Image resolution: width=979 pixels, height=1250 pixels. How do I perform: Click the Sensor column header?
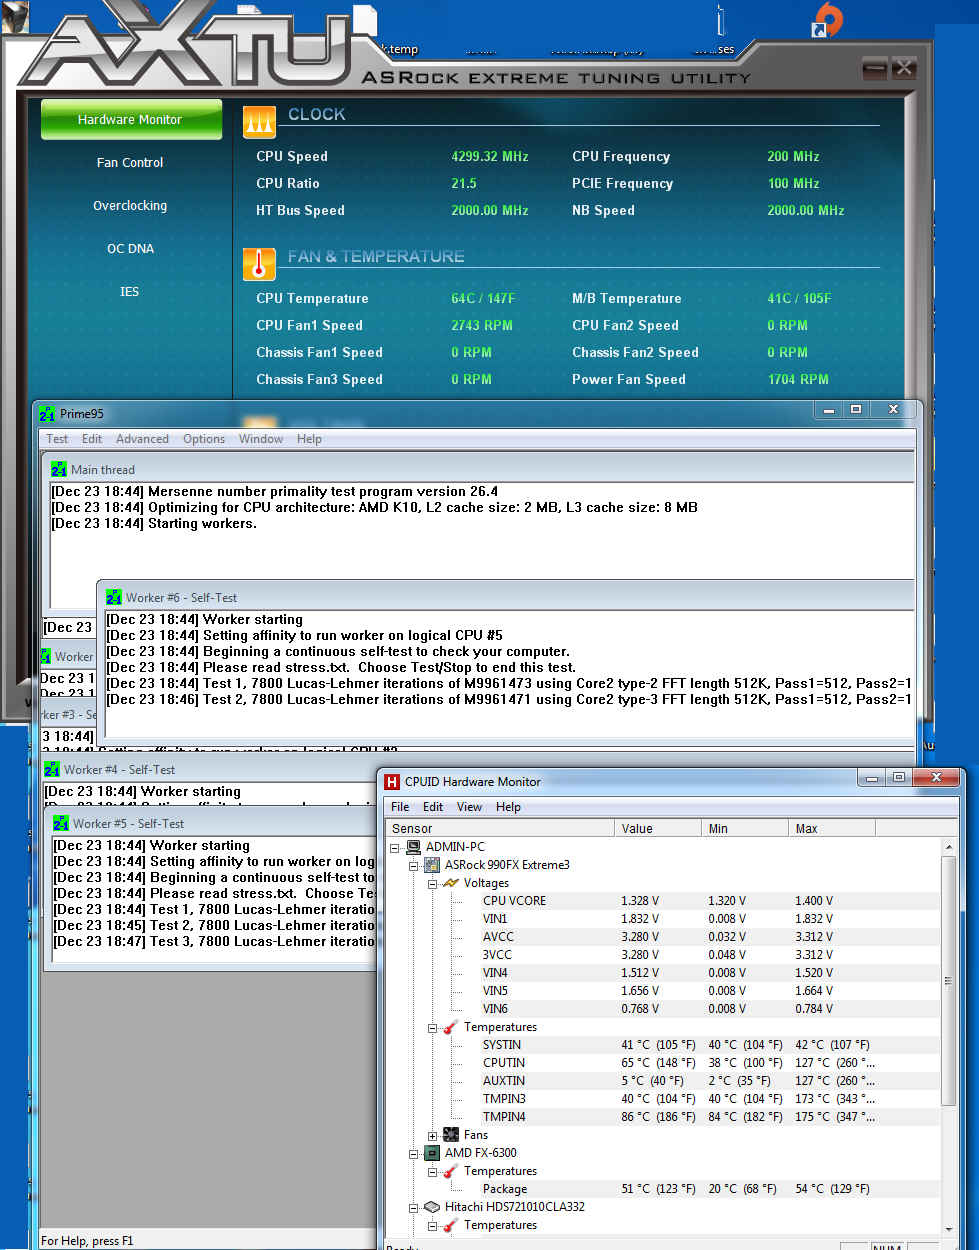(x=500, y=828)
